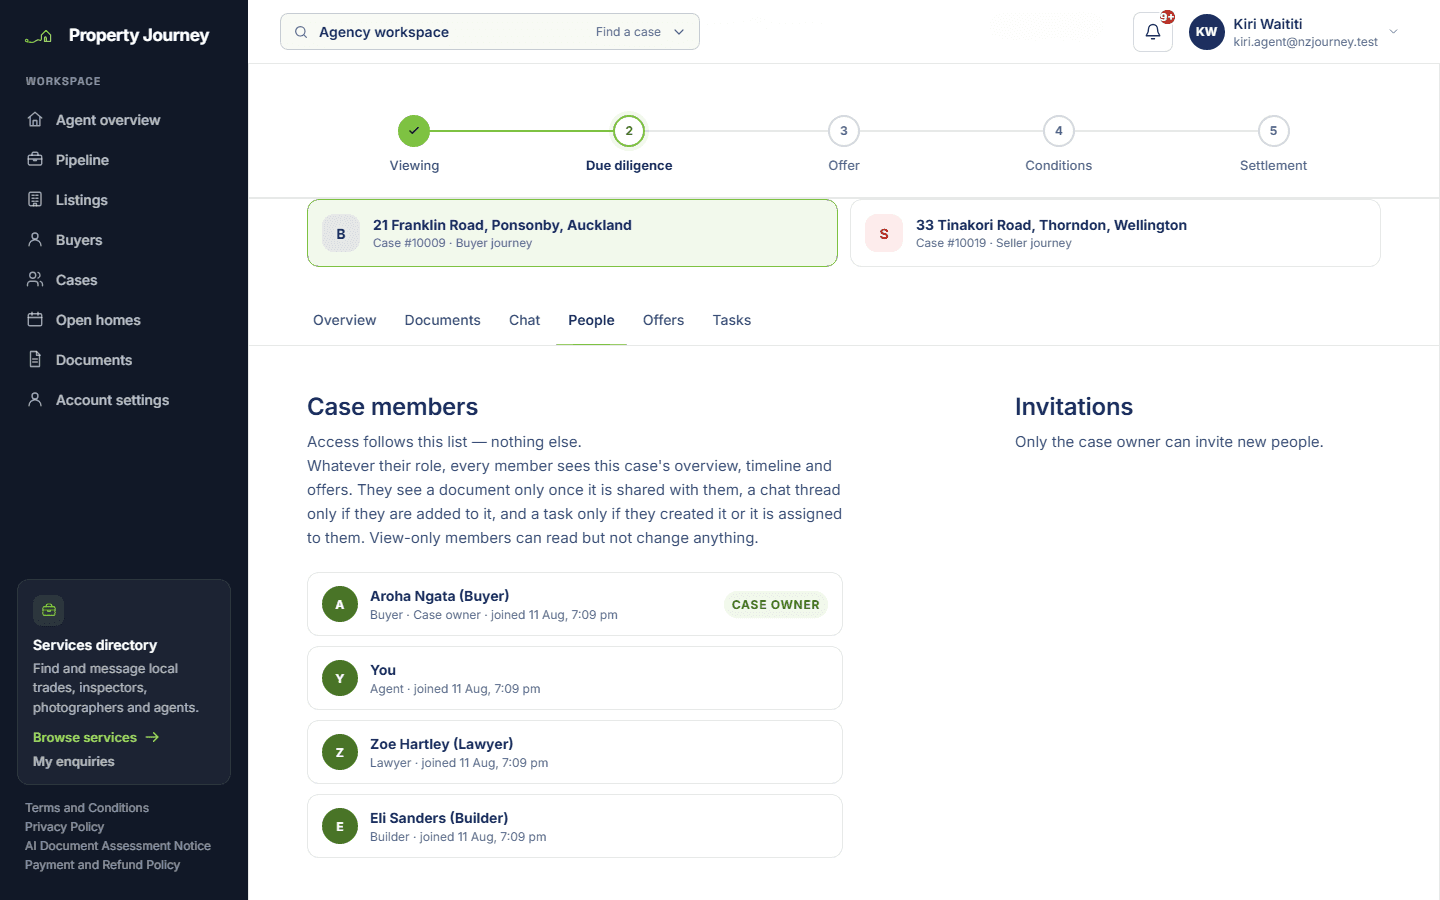Click the B badge on Franklin Road case
Screen dimensions: 1440x900
[341, 234]
